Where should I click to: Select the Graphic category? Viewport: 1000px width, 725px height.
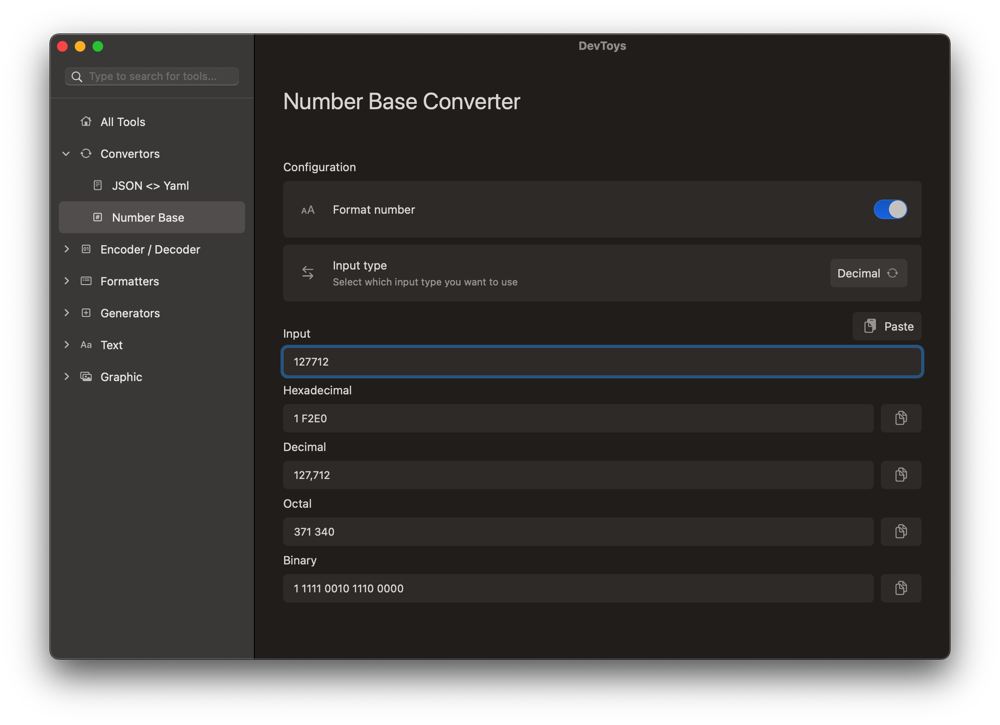[x=122, y=377]
